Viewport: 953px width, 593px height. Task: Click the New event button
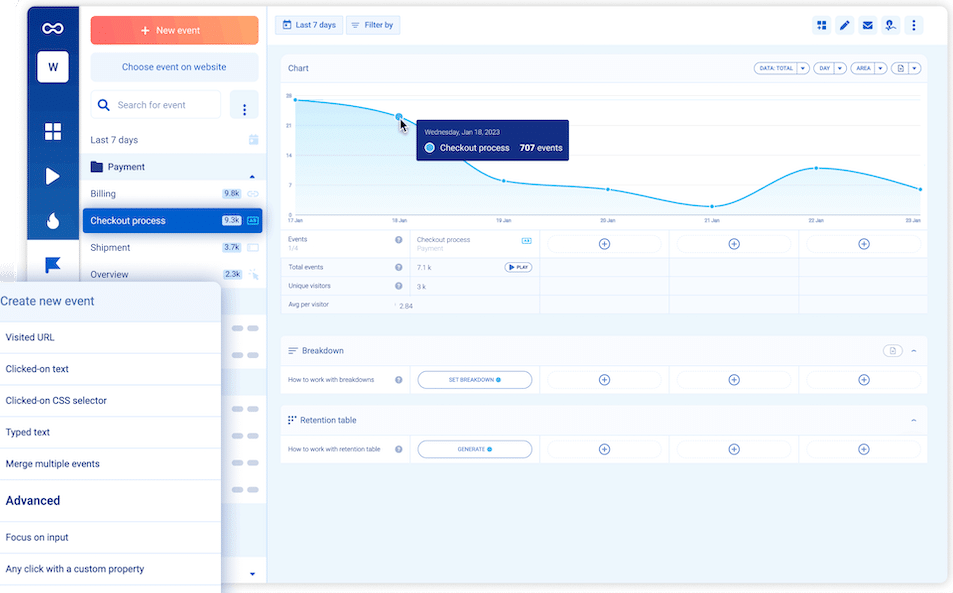coord(174,30)
